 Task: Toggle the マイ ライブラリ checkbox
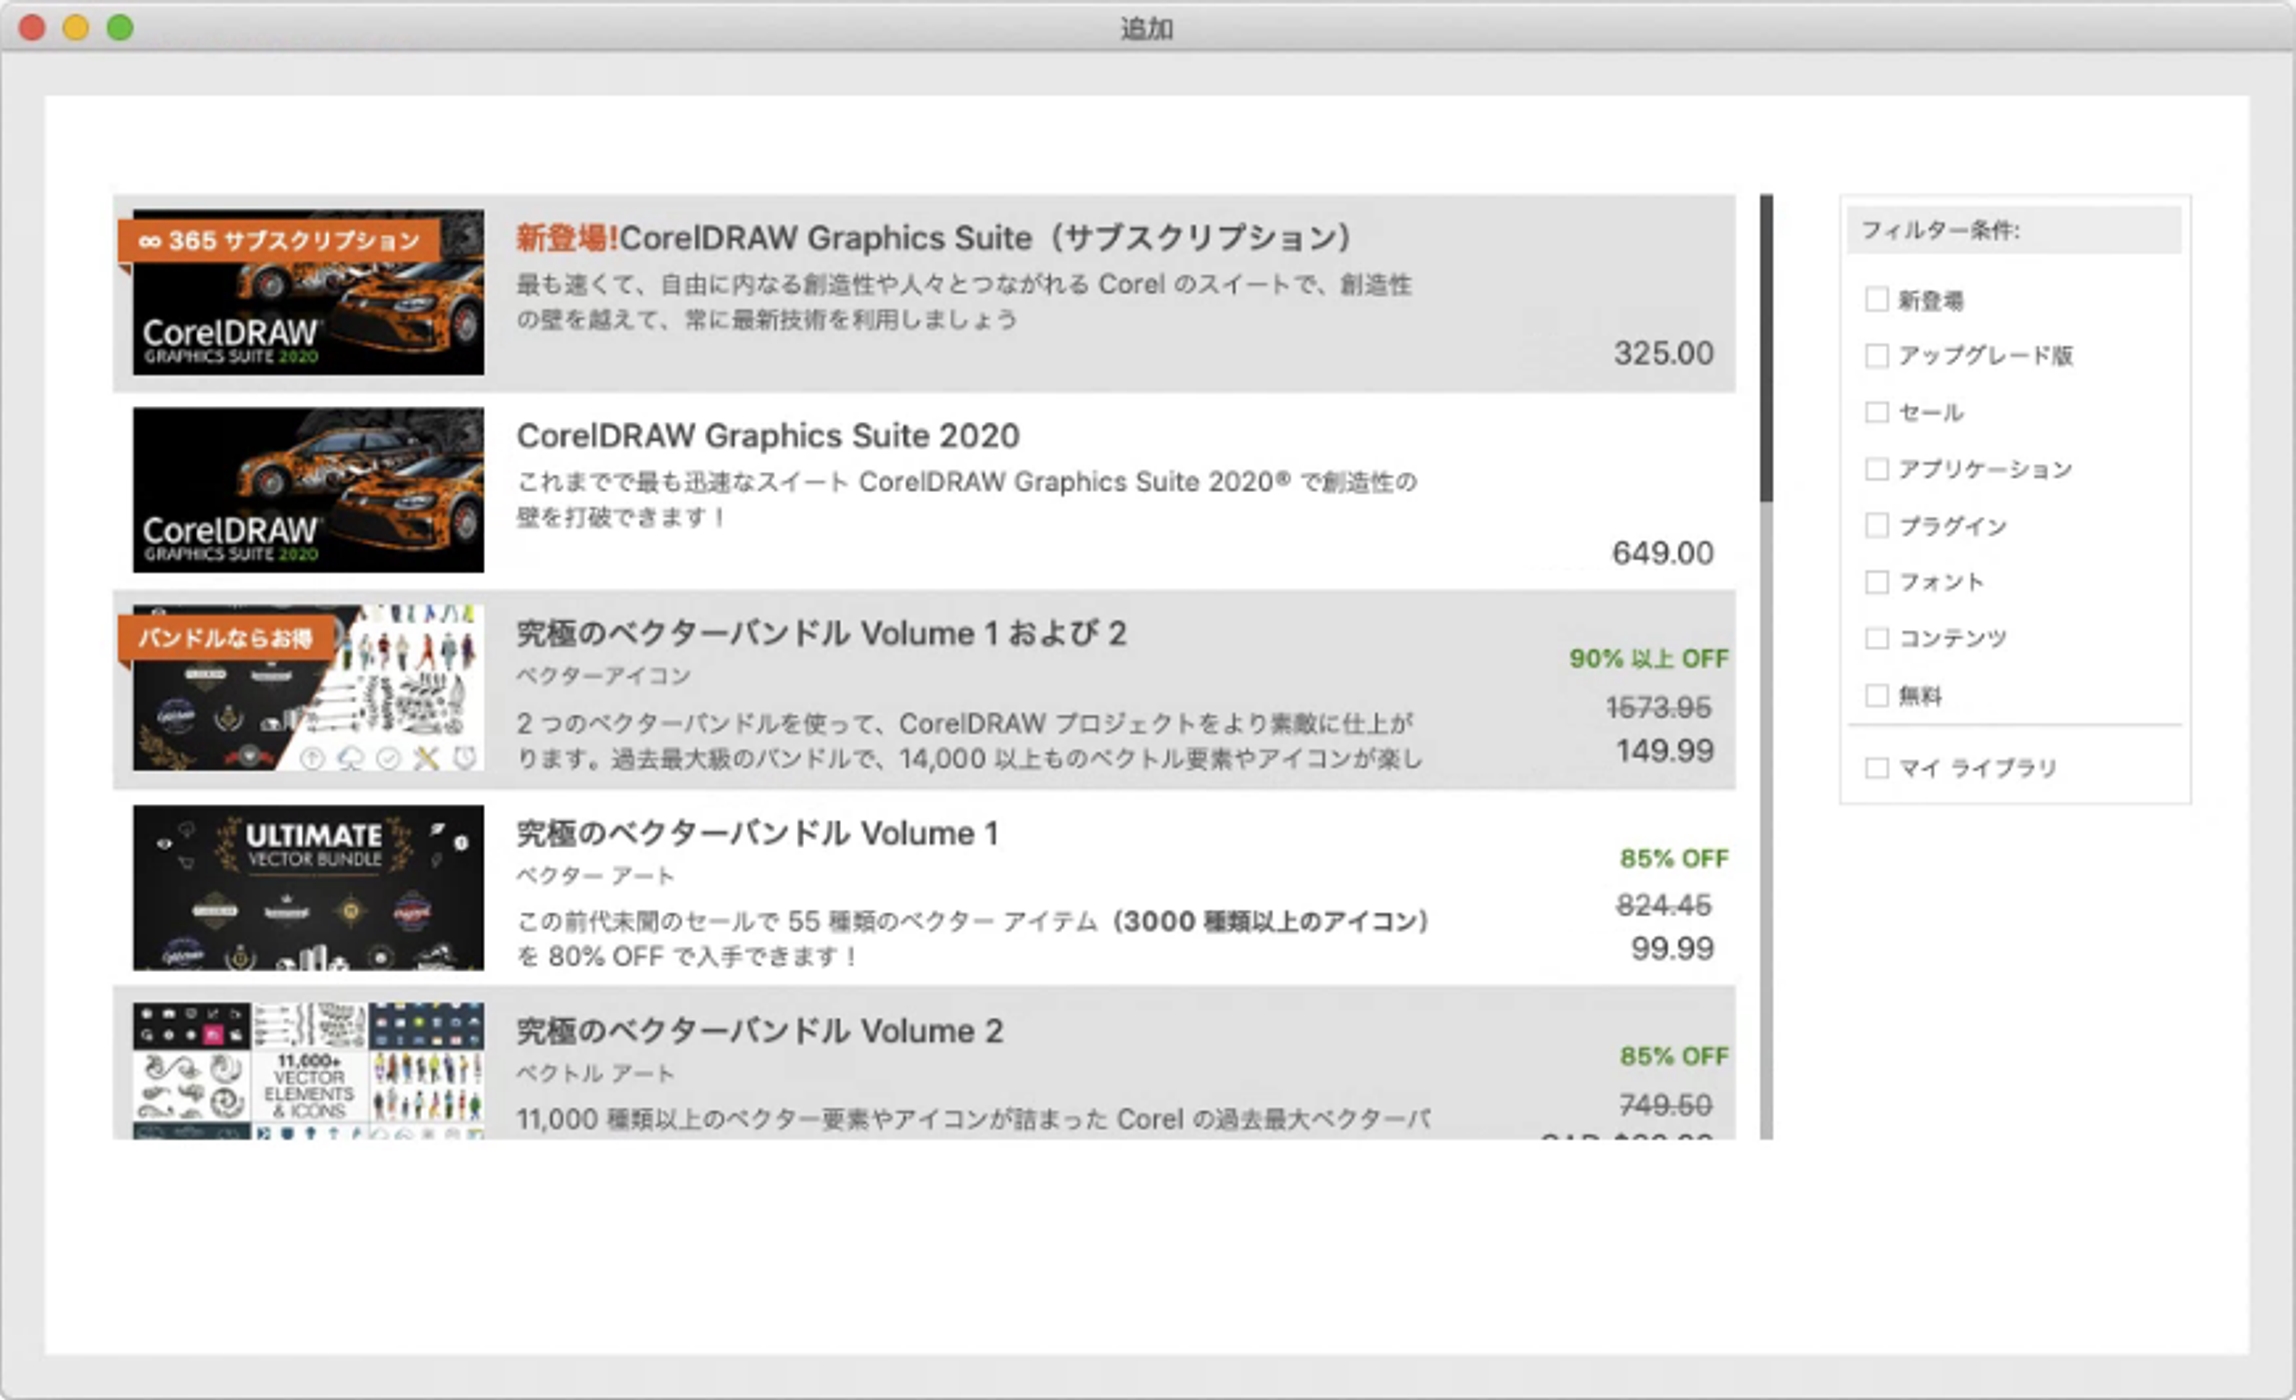pos(1877,767)
